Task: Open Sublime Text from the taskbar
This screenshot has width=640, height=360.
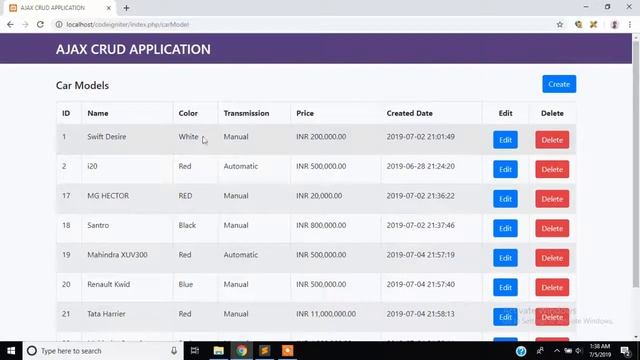Action: [264, 351]
